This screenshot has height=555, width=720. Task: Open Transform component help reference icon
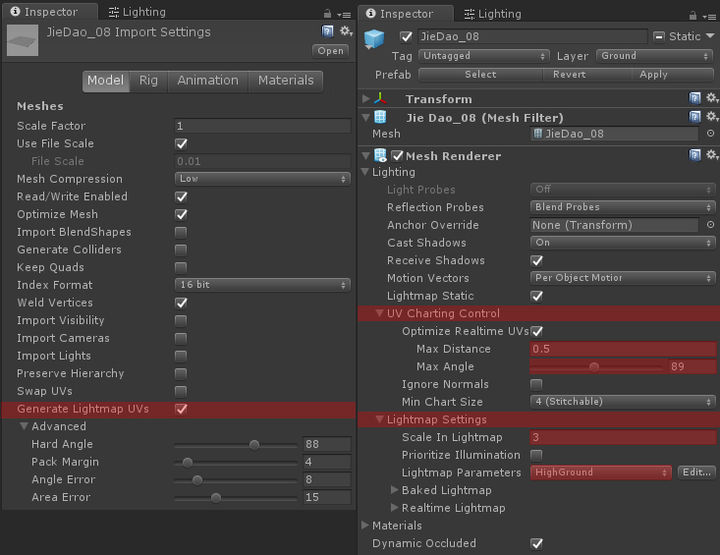pos(695,99)
